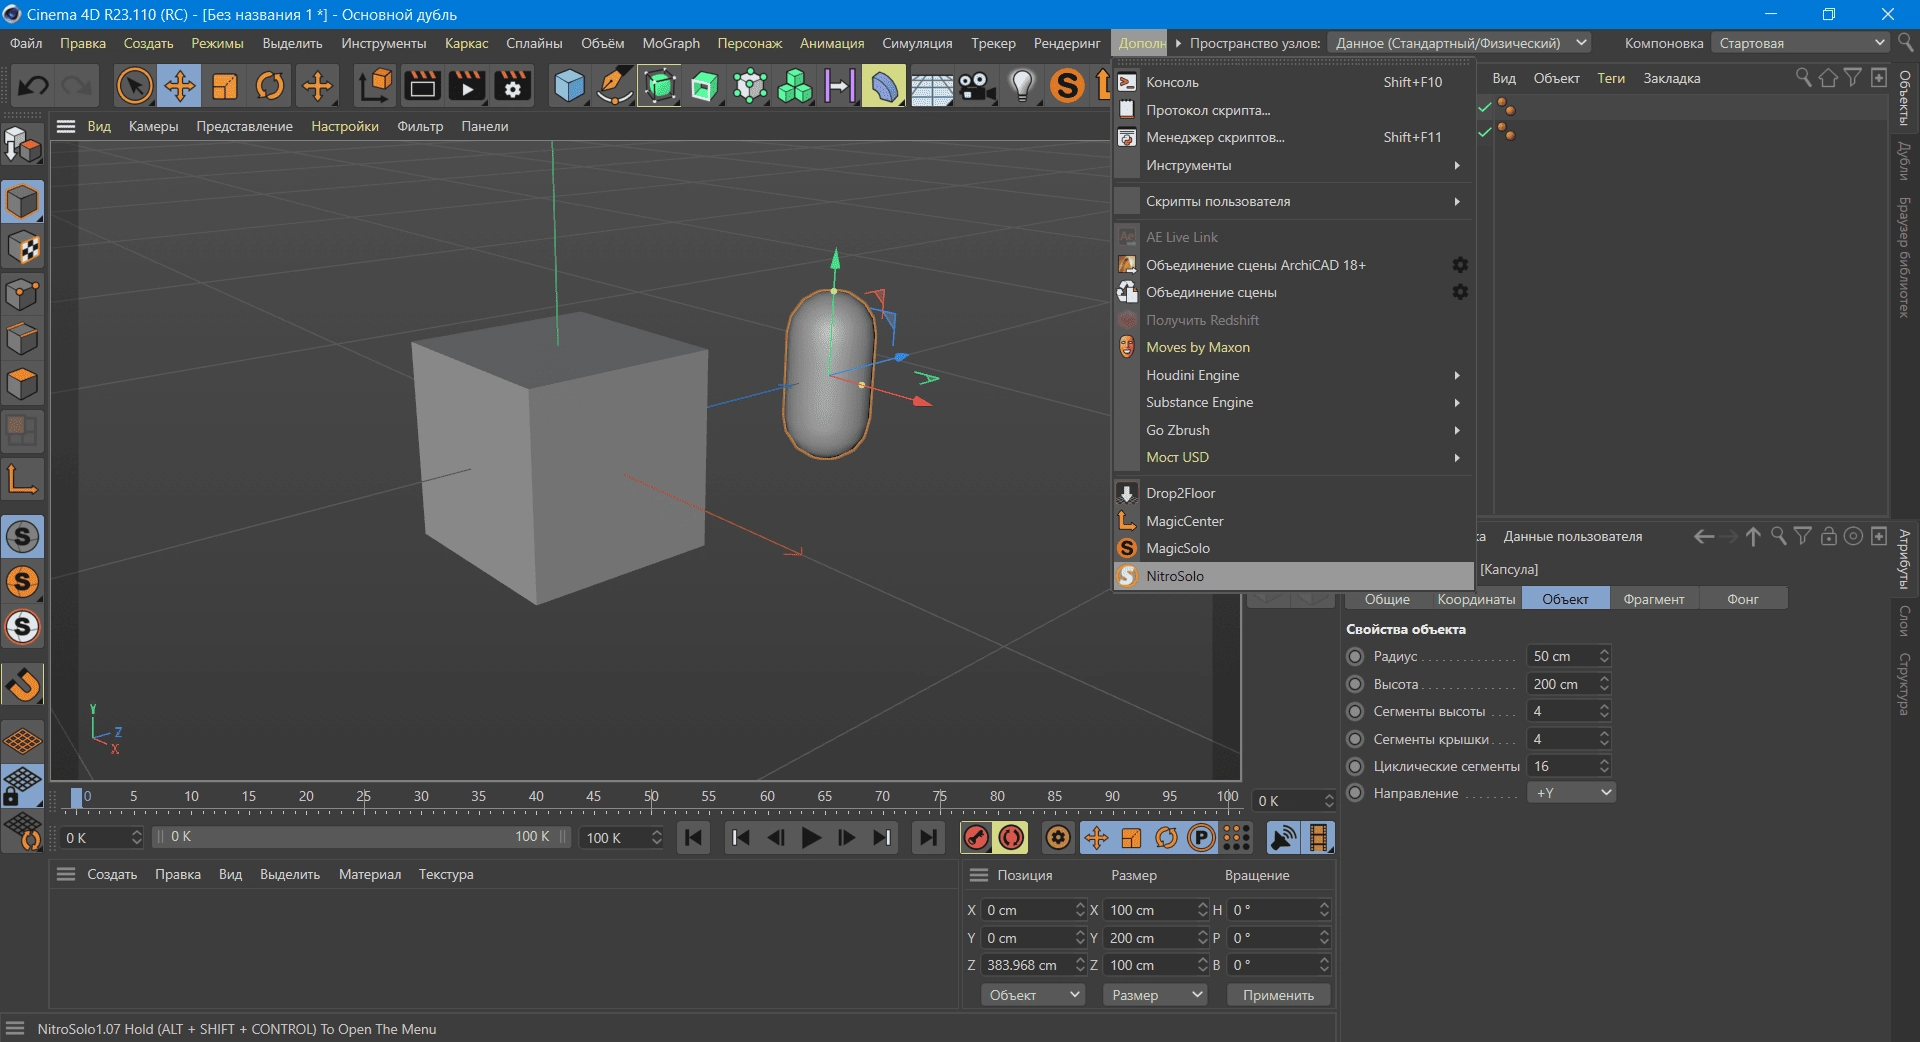Viewport: 1920px width, 1042px height.
Task: Run the MagicCenter script
Action: pos(1294,521)
